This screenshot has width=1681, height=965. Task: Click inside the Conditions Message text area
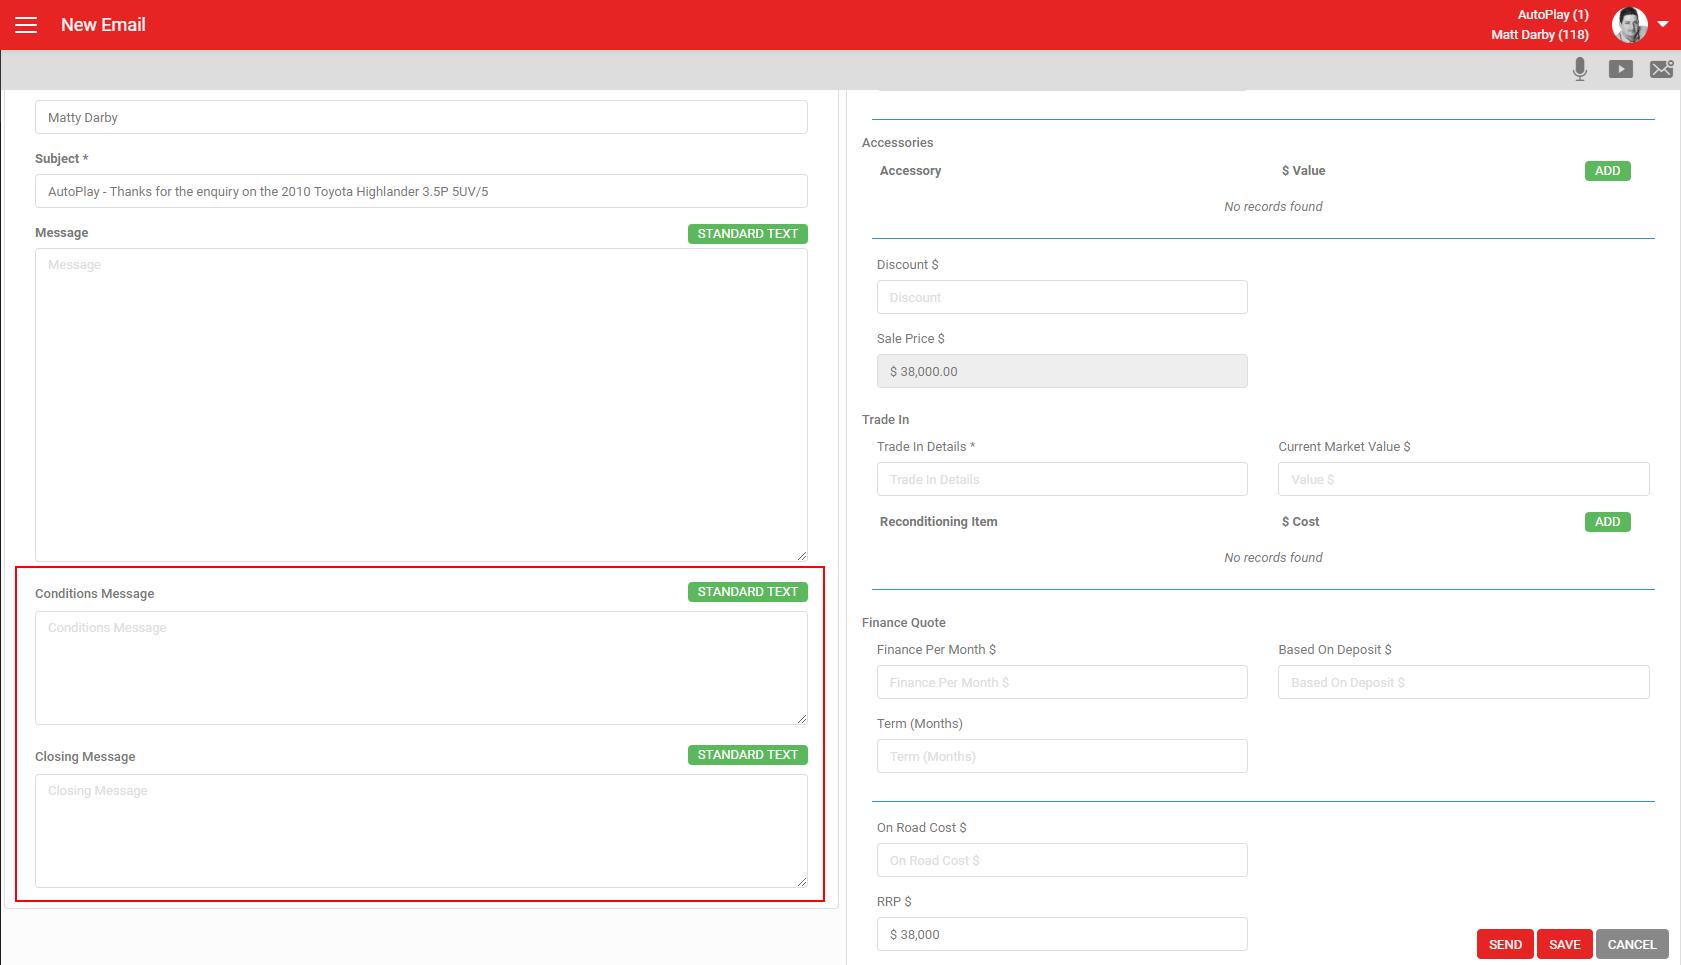[421, 668]
